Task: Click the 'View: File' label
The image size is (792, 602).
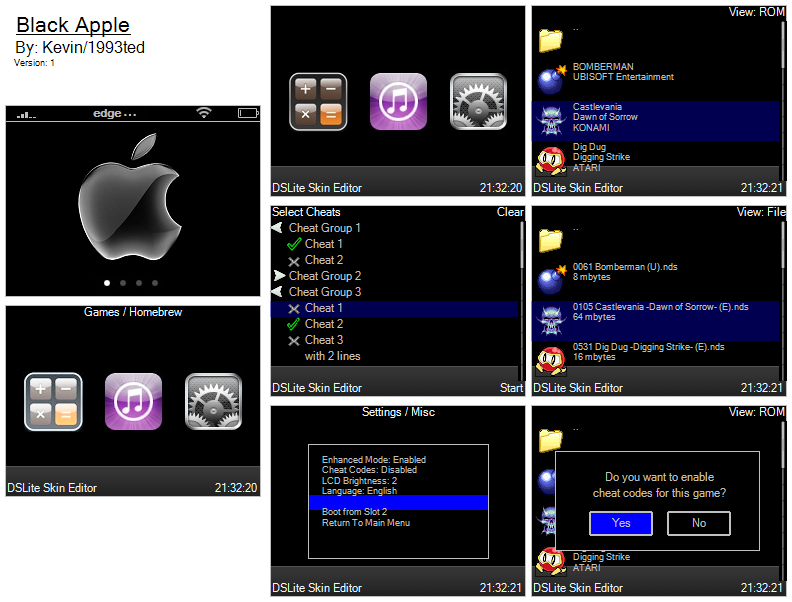Action: [x=761, y=212]
